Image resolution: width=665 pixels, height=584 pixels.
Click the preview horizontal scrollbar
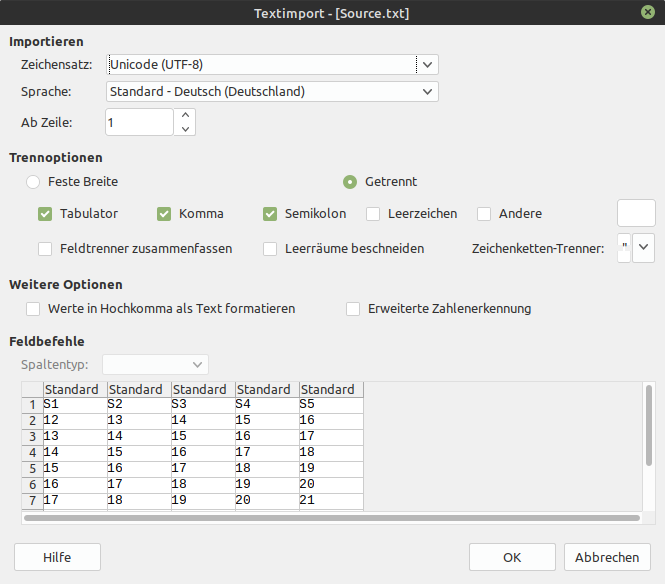pos(332,518)
